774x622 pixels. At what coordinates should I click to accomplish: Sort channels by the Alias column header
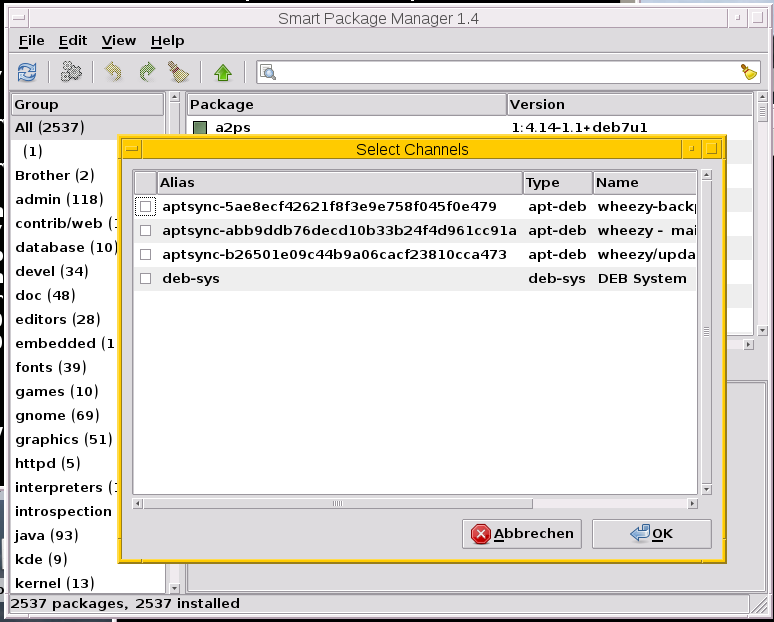339,183
